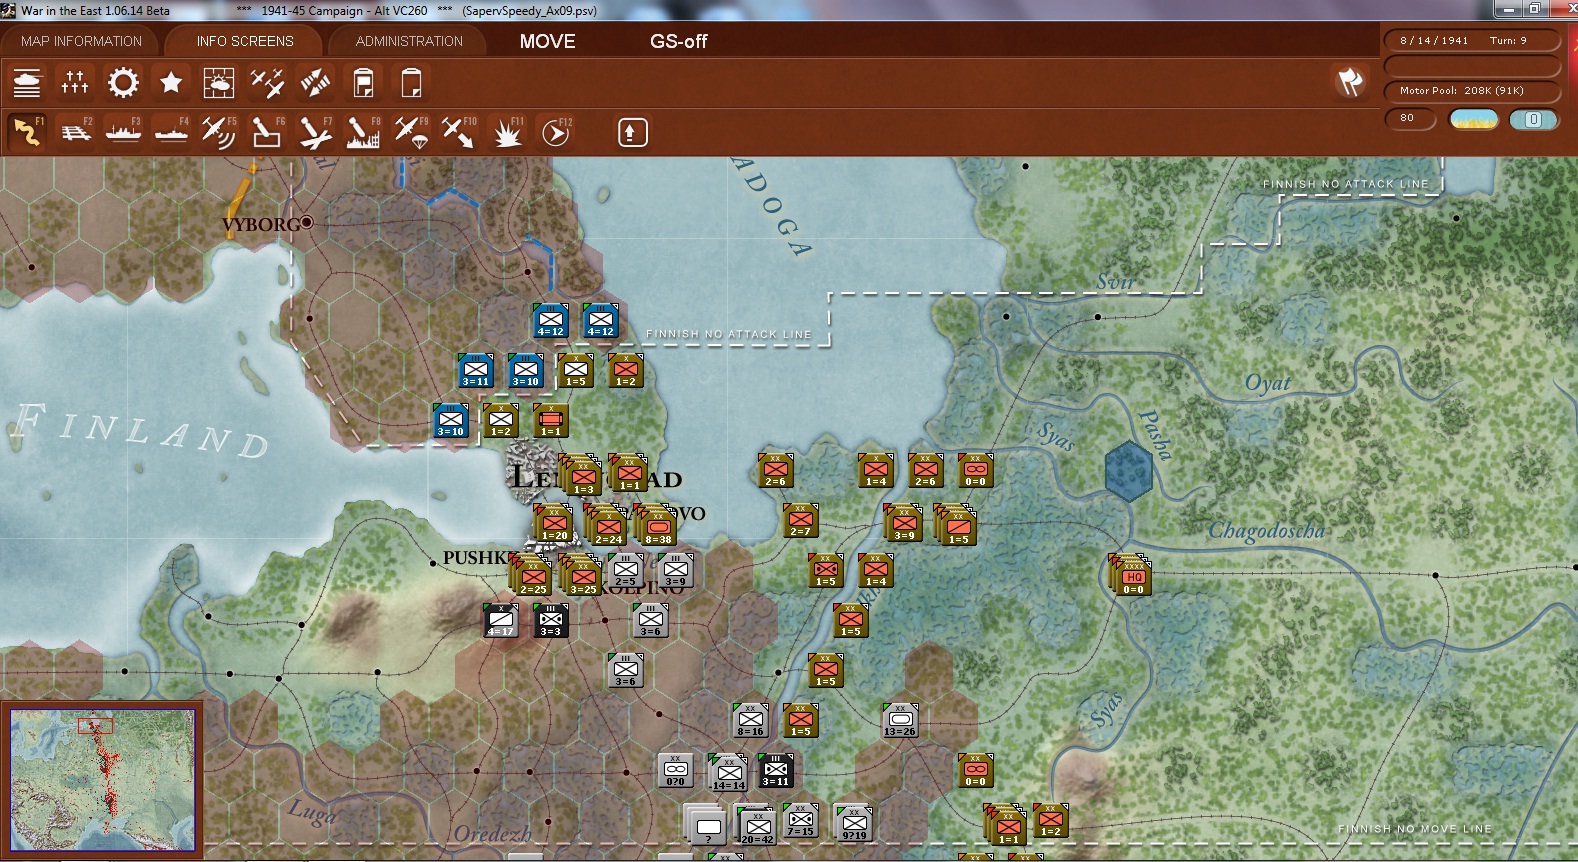This screenshot has width=1578, height=862.
Task: Click the minimap overview thumbnail
Action: pos(102,779)
